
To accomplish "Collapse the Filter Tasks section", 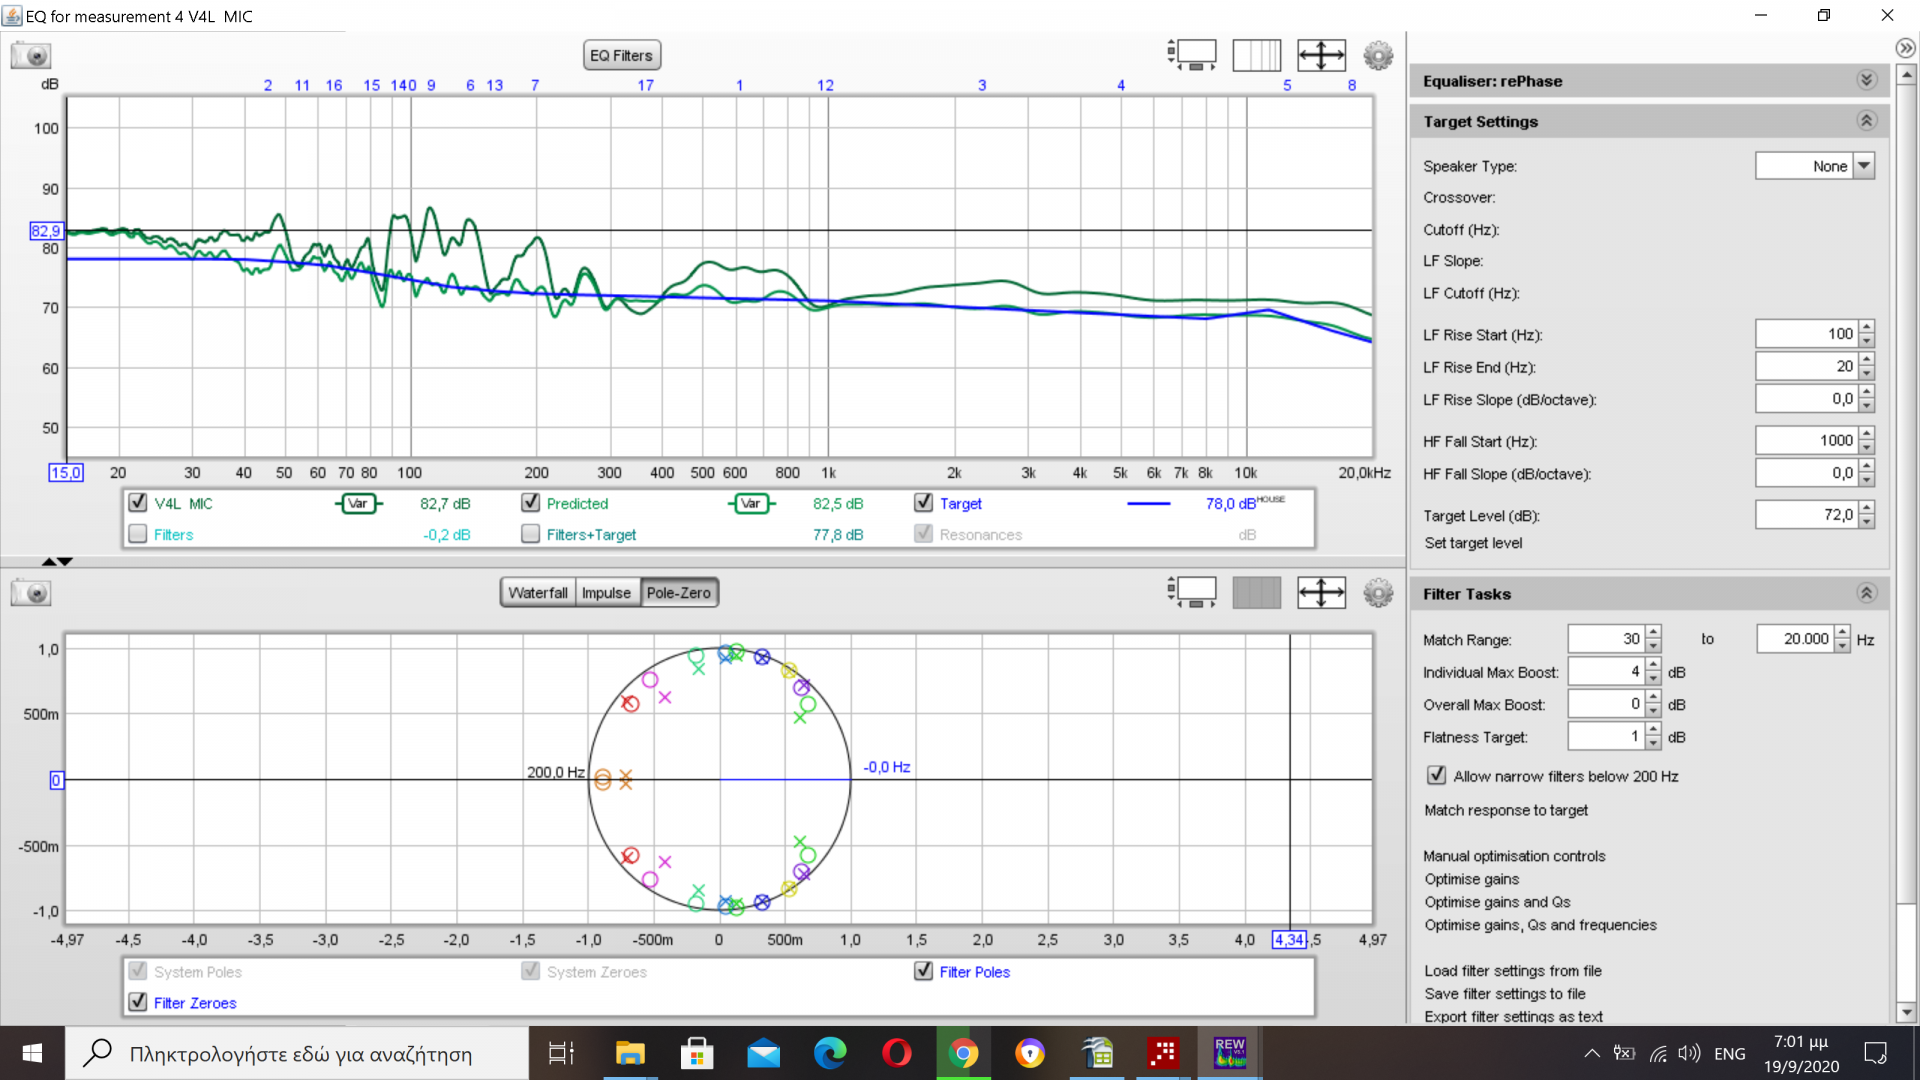I will (1866, 593).
